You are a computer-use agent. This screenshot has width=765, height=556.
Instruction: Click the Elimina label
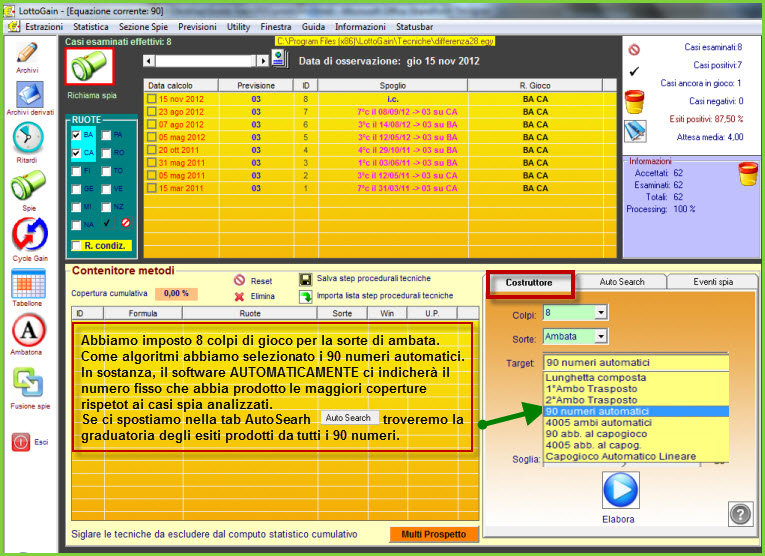262,296
